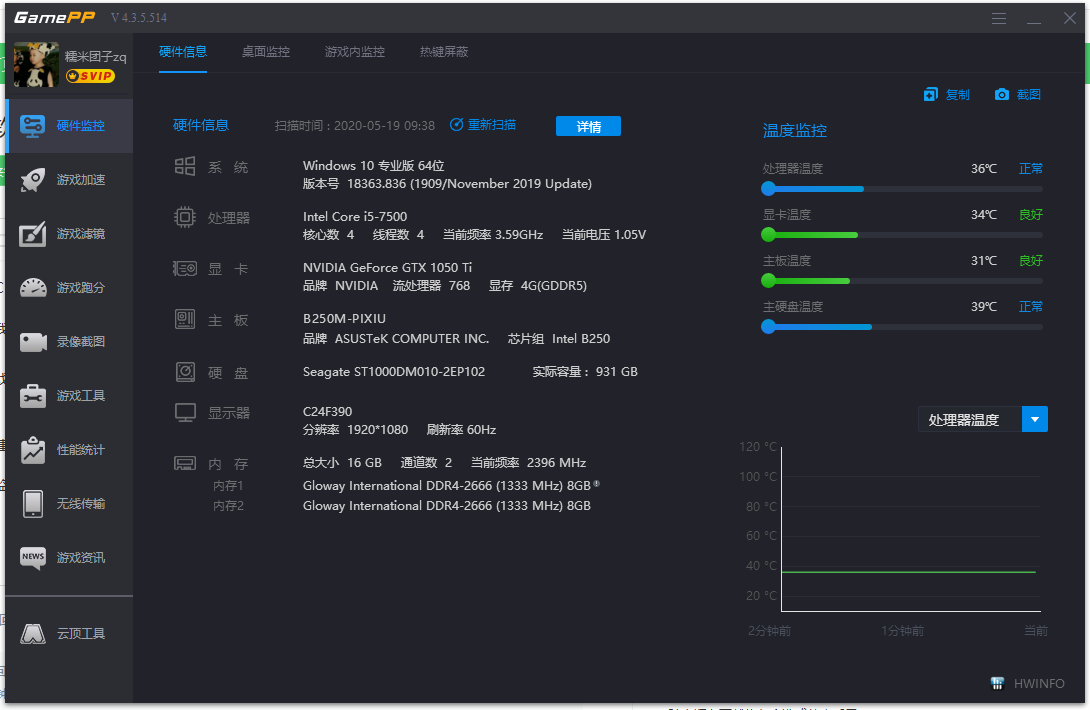1090x710 pixels.
Task: Click the 复制 copy icon
Action: pos(929,94)
